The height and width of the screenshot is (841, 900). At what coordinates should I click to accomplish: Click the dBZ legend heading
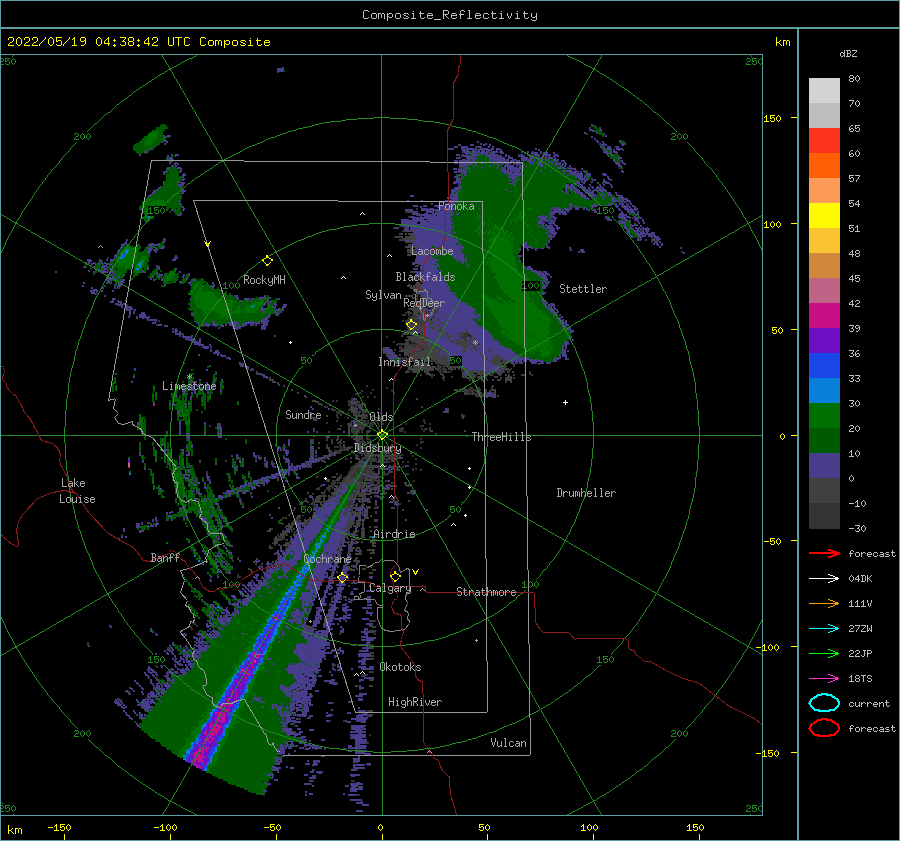(x=848, y=53)
